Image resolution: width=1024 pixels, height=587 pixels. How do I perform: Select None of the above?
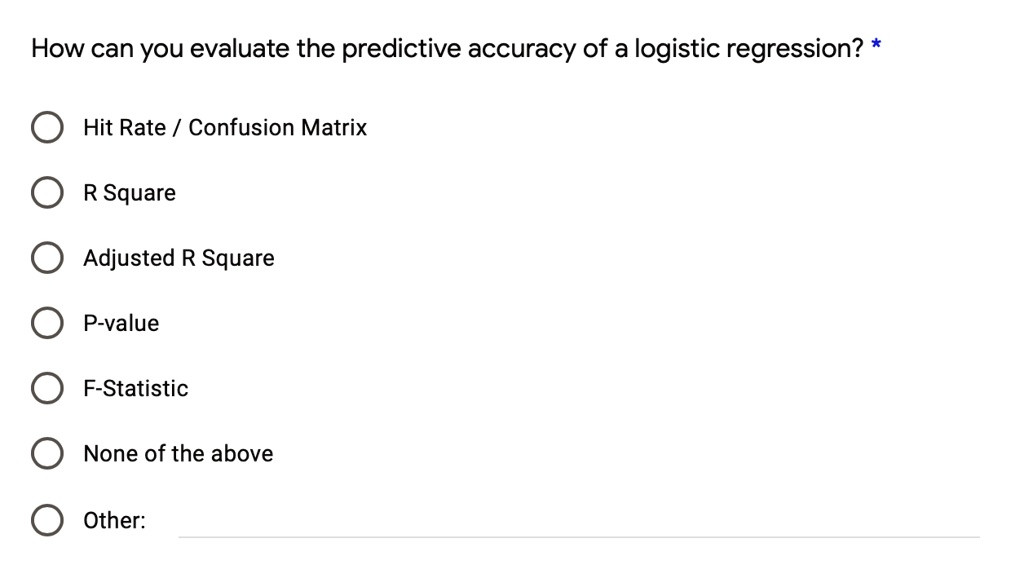click(47, 453)
